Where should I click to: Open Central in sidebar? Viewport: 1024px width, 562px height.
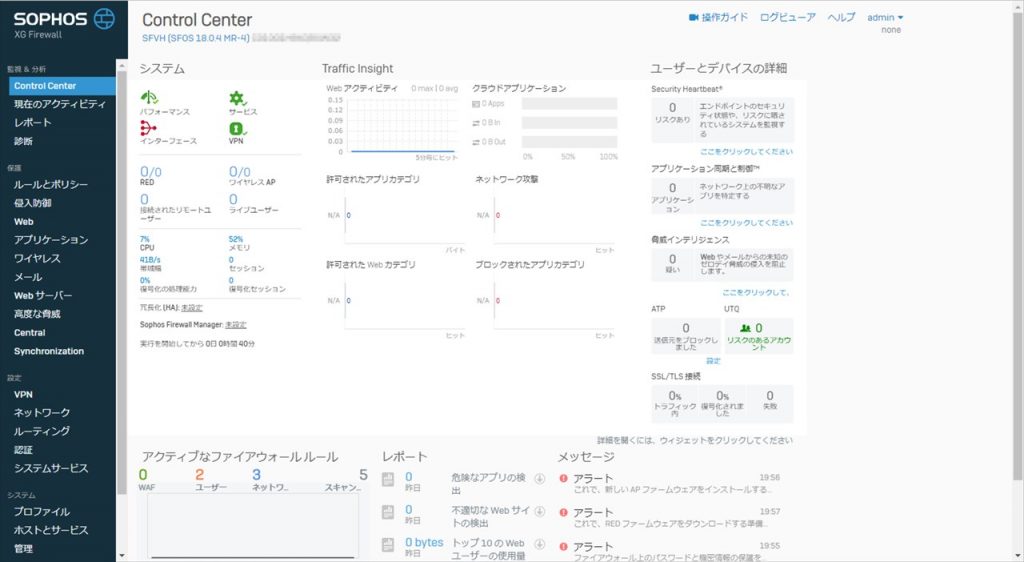click(x=29, y=332)
